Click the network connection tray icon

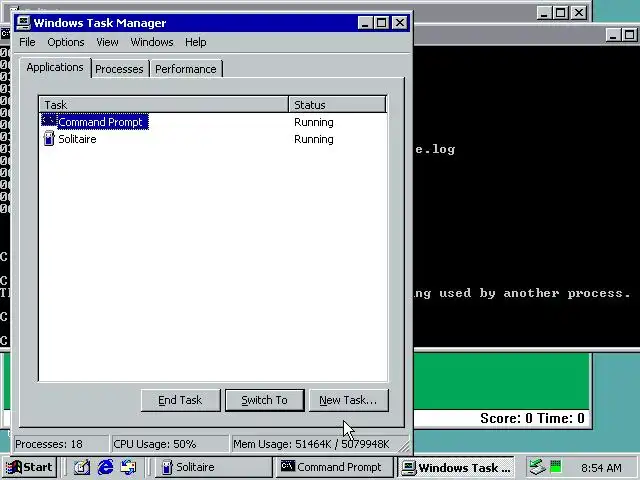point(537,467)
